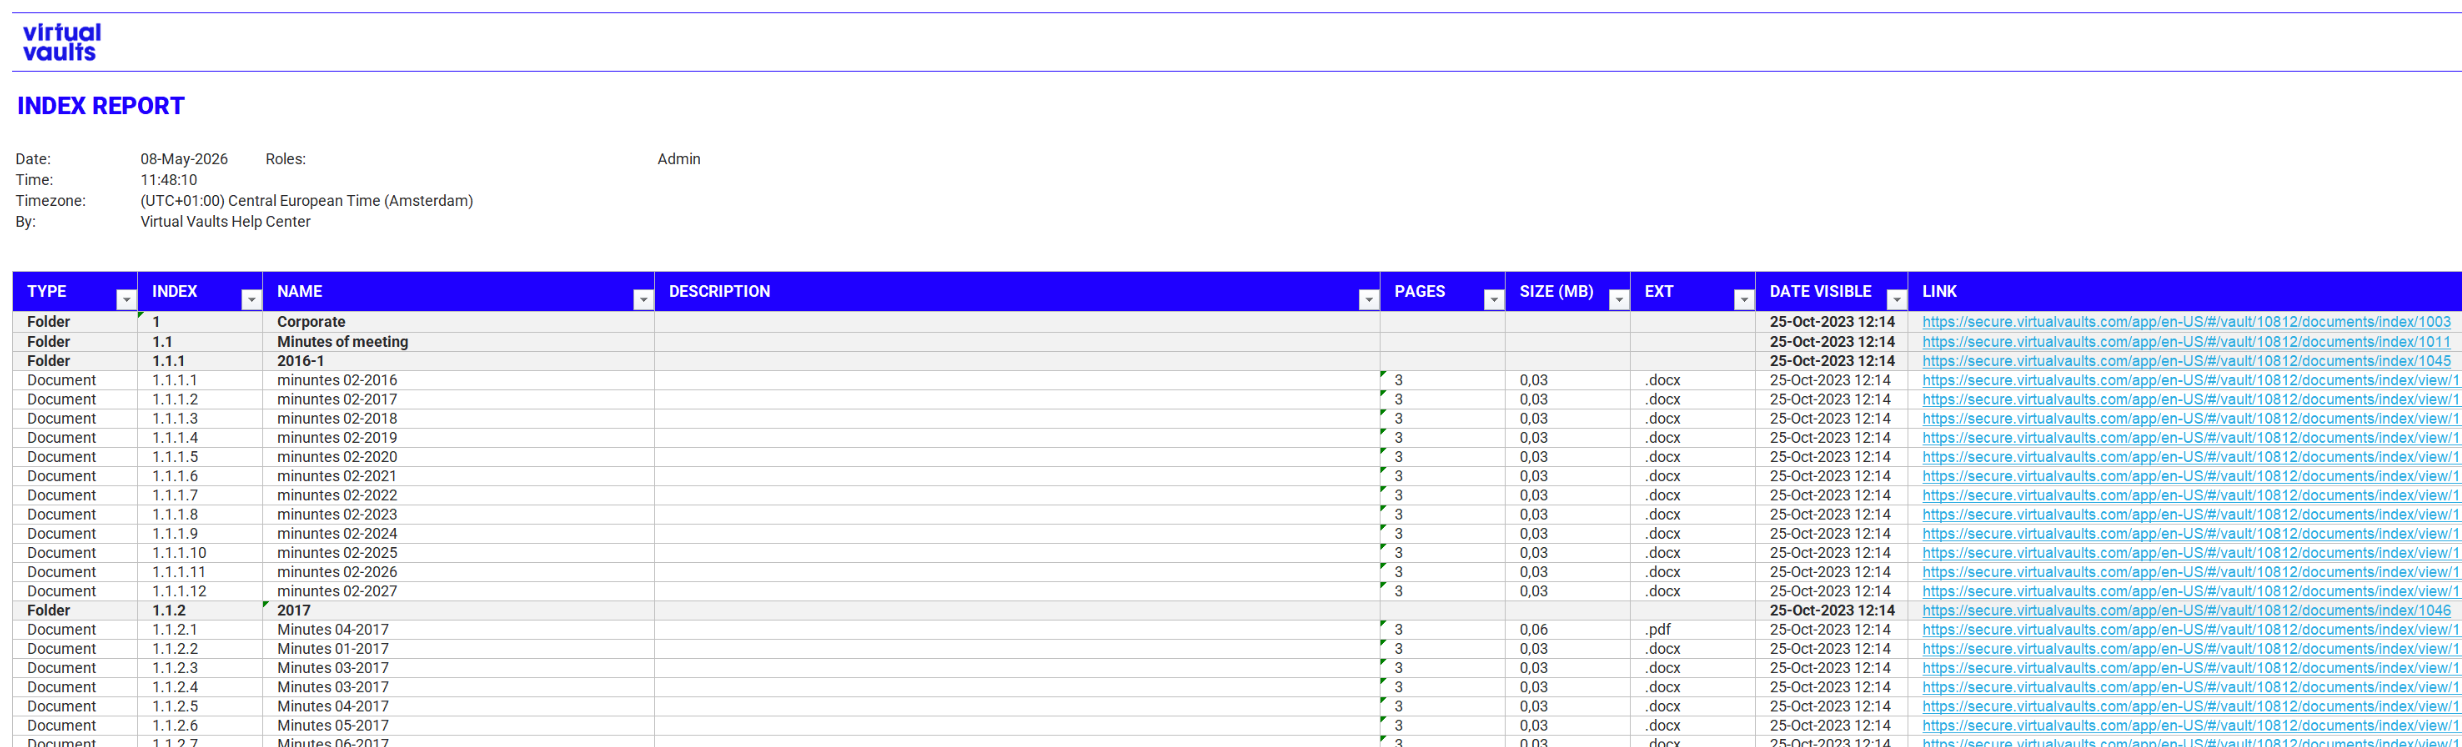Open the link for Minutes of meeting folder
2462x747 pixels.
tap(2186, 342)
